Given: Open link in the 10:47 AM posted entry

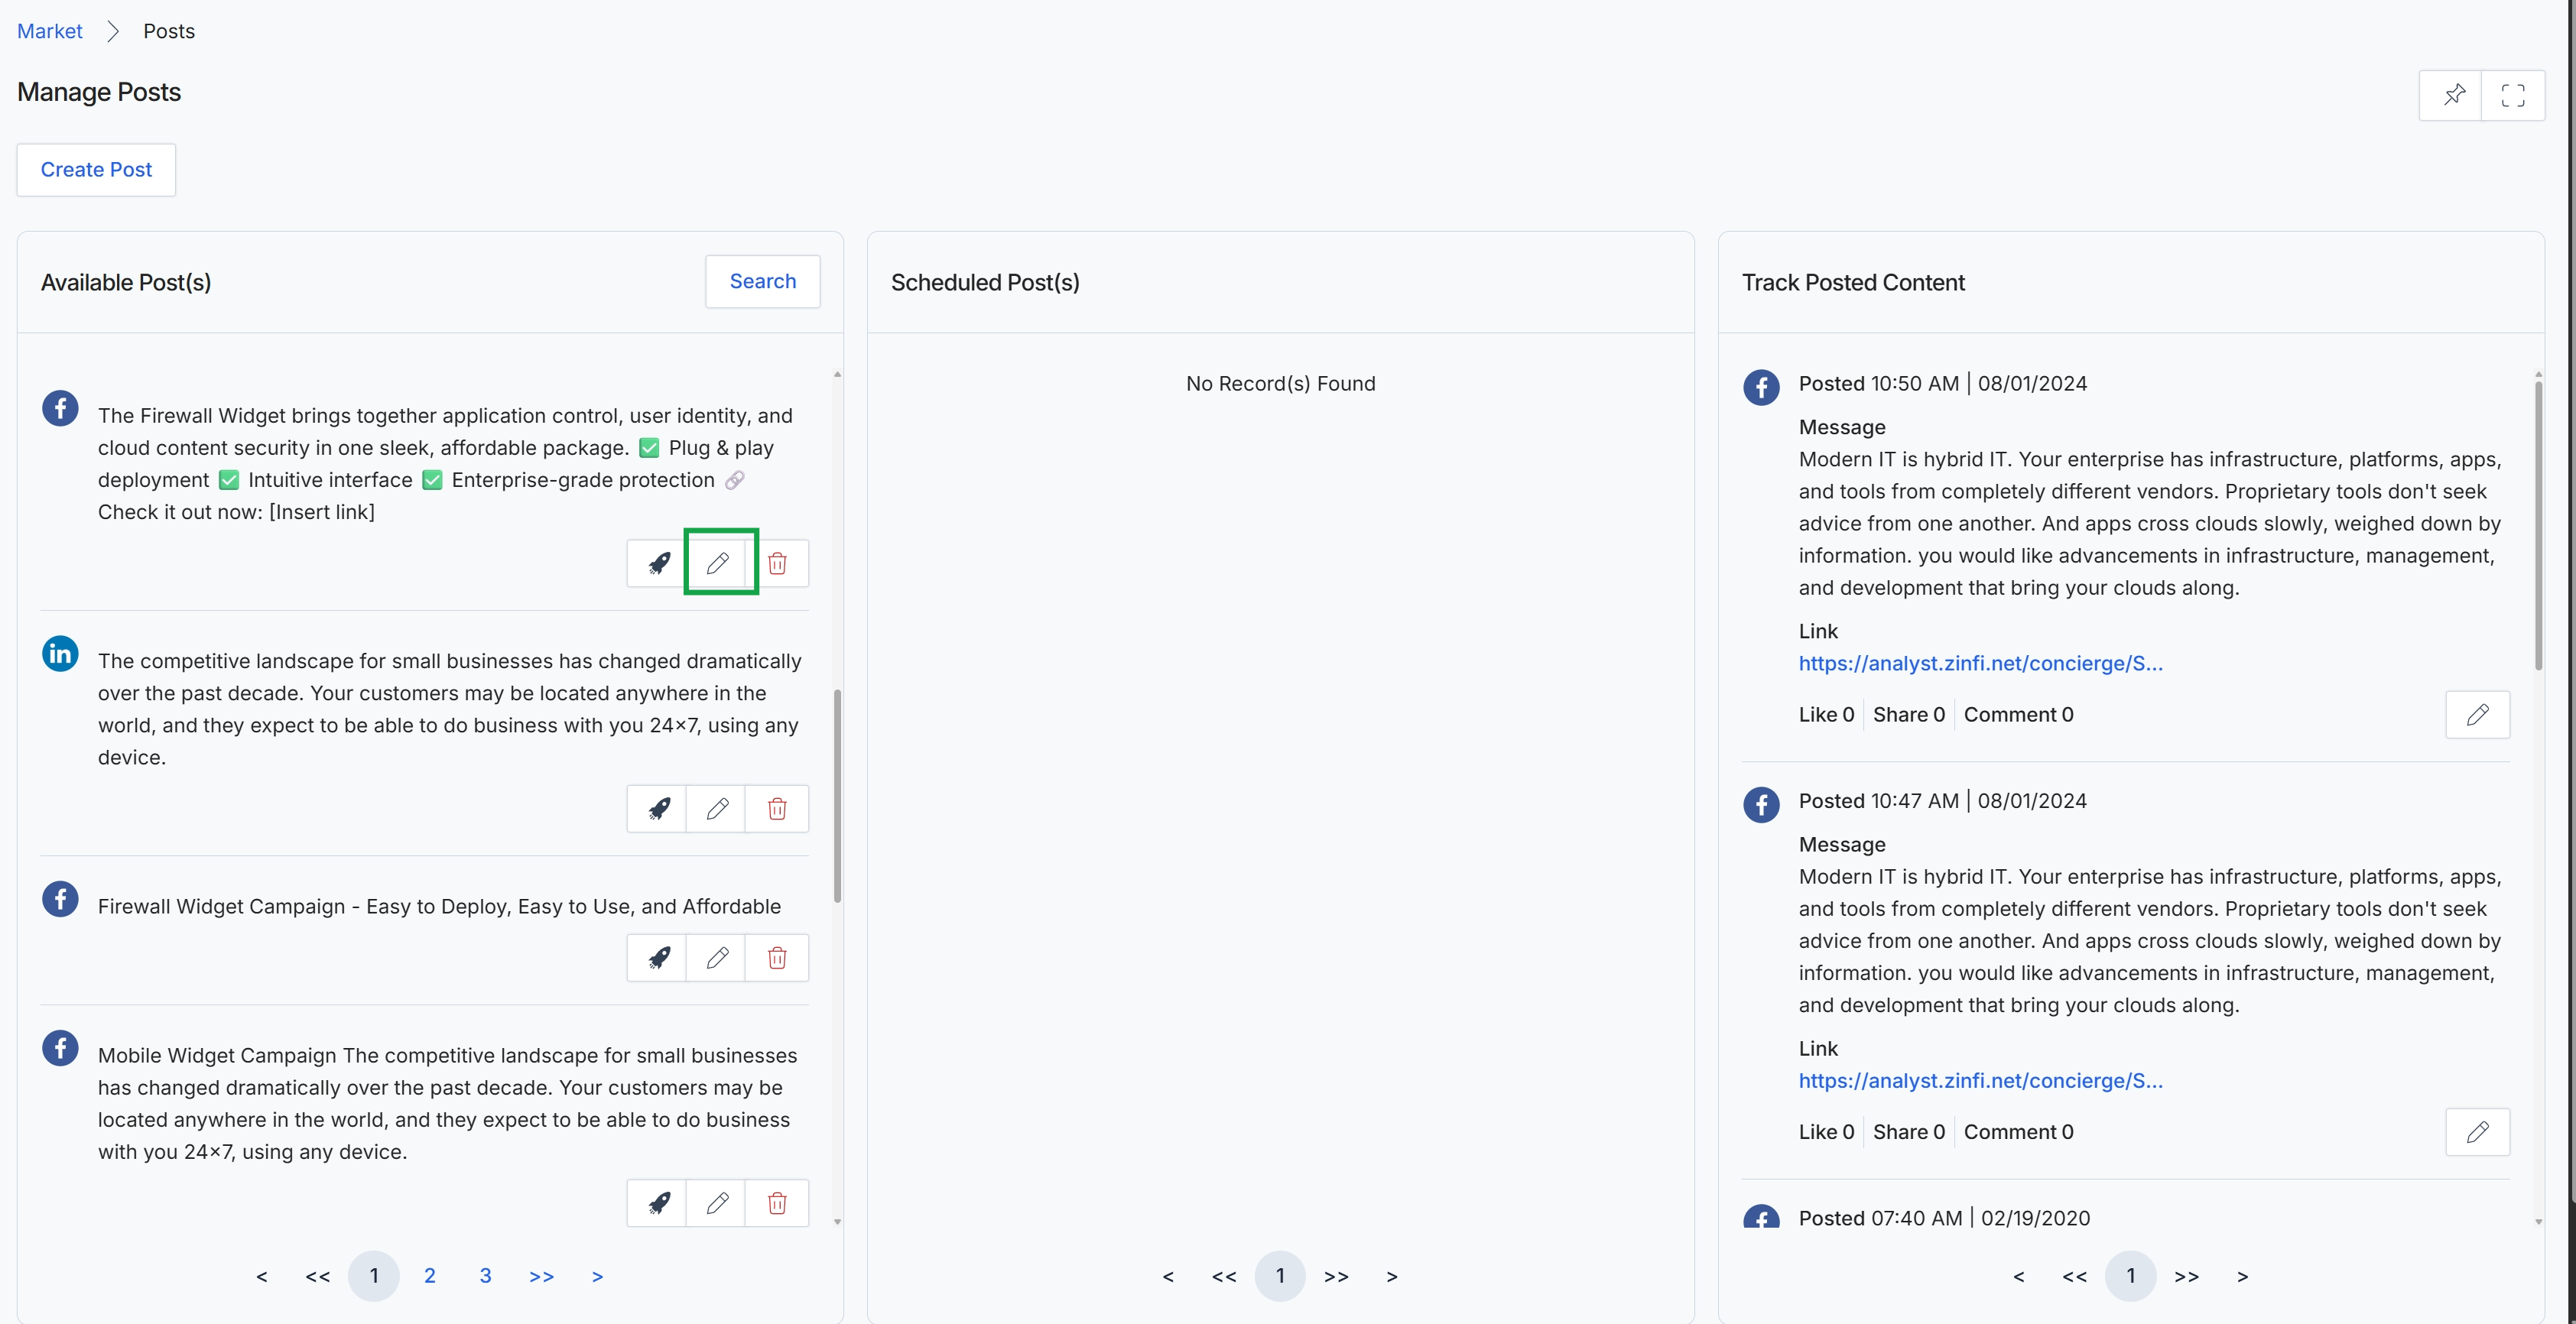Looking at the screenshot, I should pos(1980,1080).
